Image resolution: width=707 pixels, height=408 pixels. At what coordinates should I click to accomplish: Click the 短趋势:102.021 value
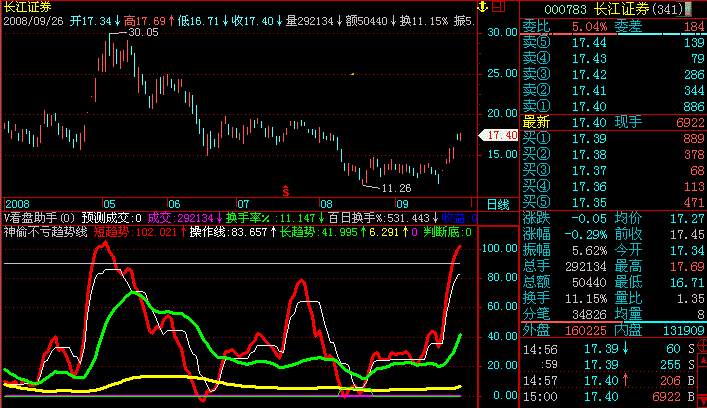(140, 232)
